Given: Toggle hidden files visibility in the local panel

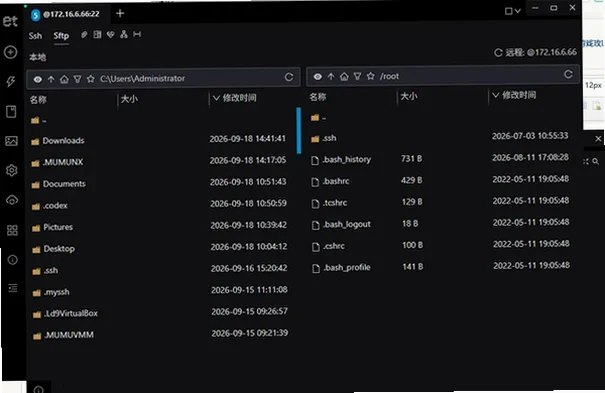Looking at the screenshot, I should point(37,79).
